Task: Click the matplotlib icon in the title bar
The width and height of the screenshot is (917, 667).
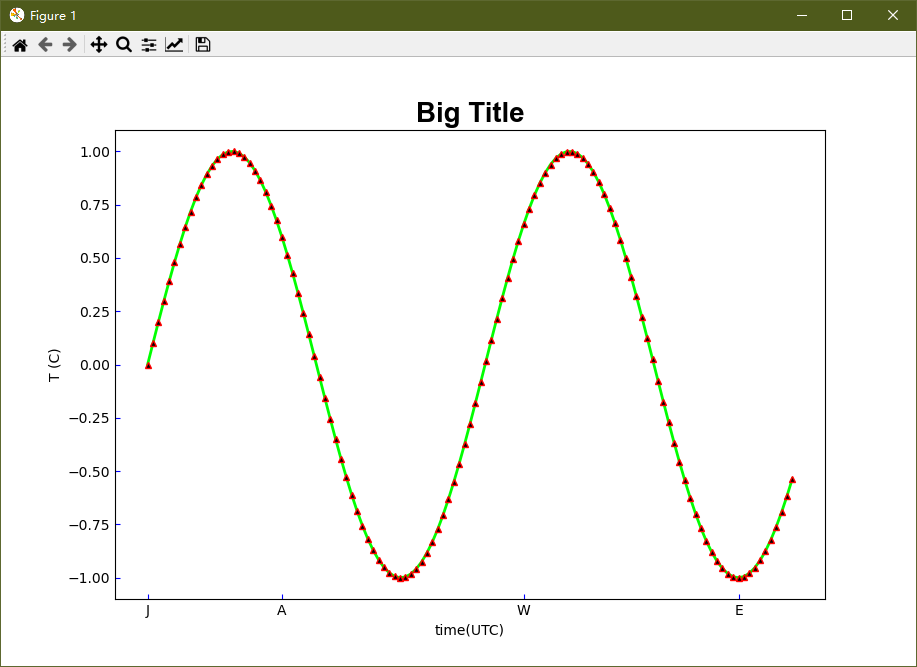Action: pos(17,15)
